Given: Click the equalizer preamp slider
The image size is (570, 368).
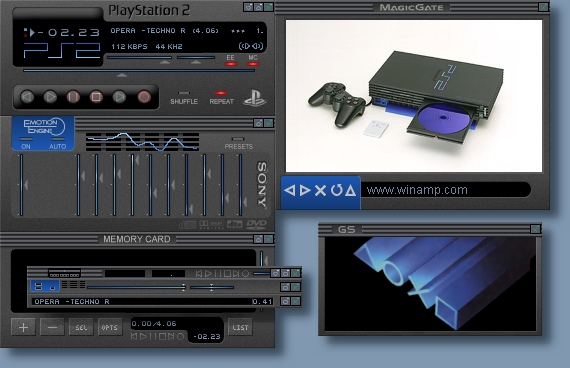Looking at the screenshot, I should click(x=22, y=185).
